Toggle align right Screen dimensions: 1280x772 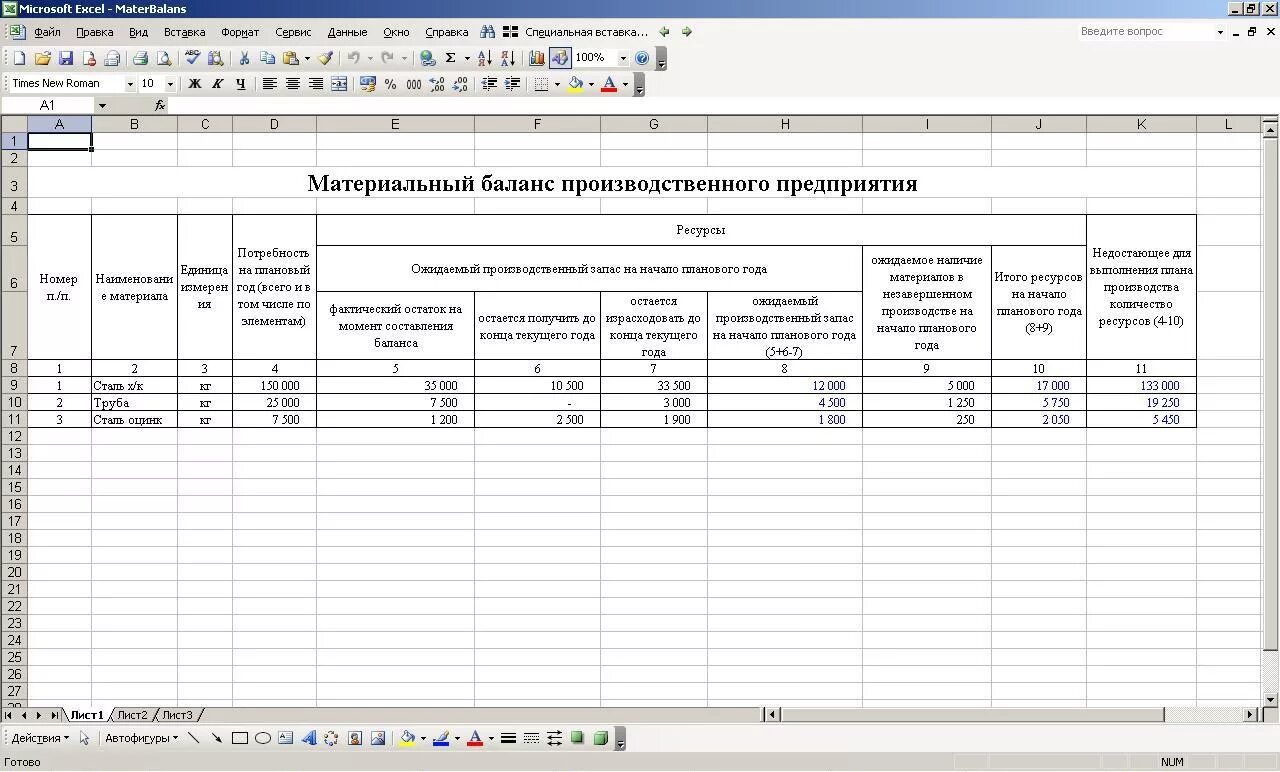316,84
